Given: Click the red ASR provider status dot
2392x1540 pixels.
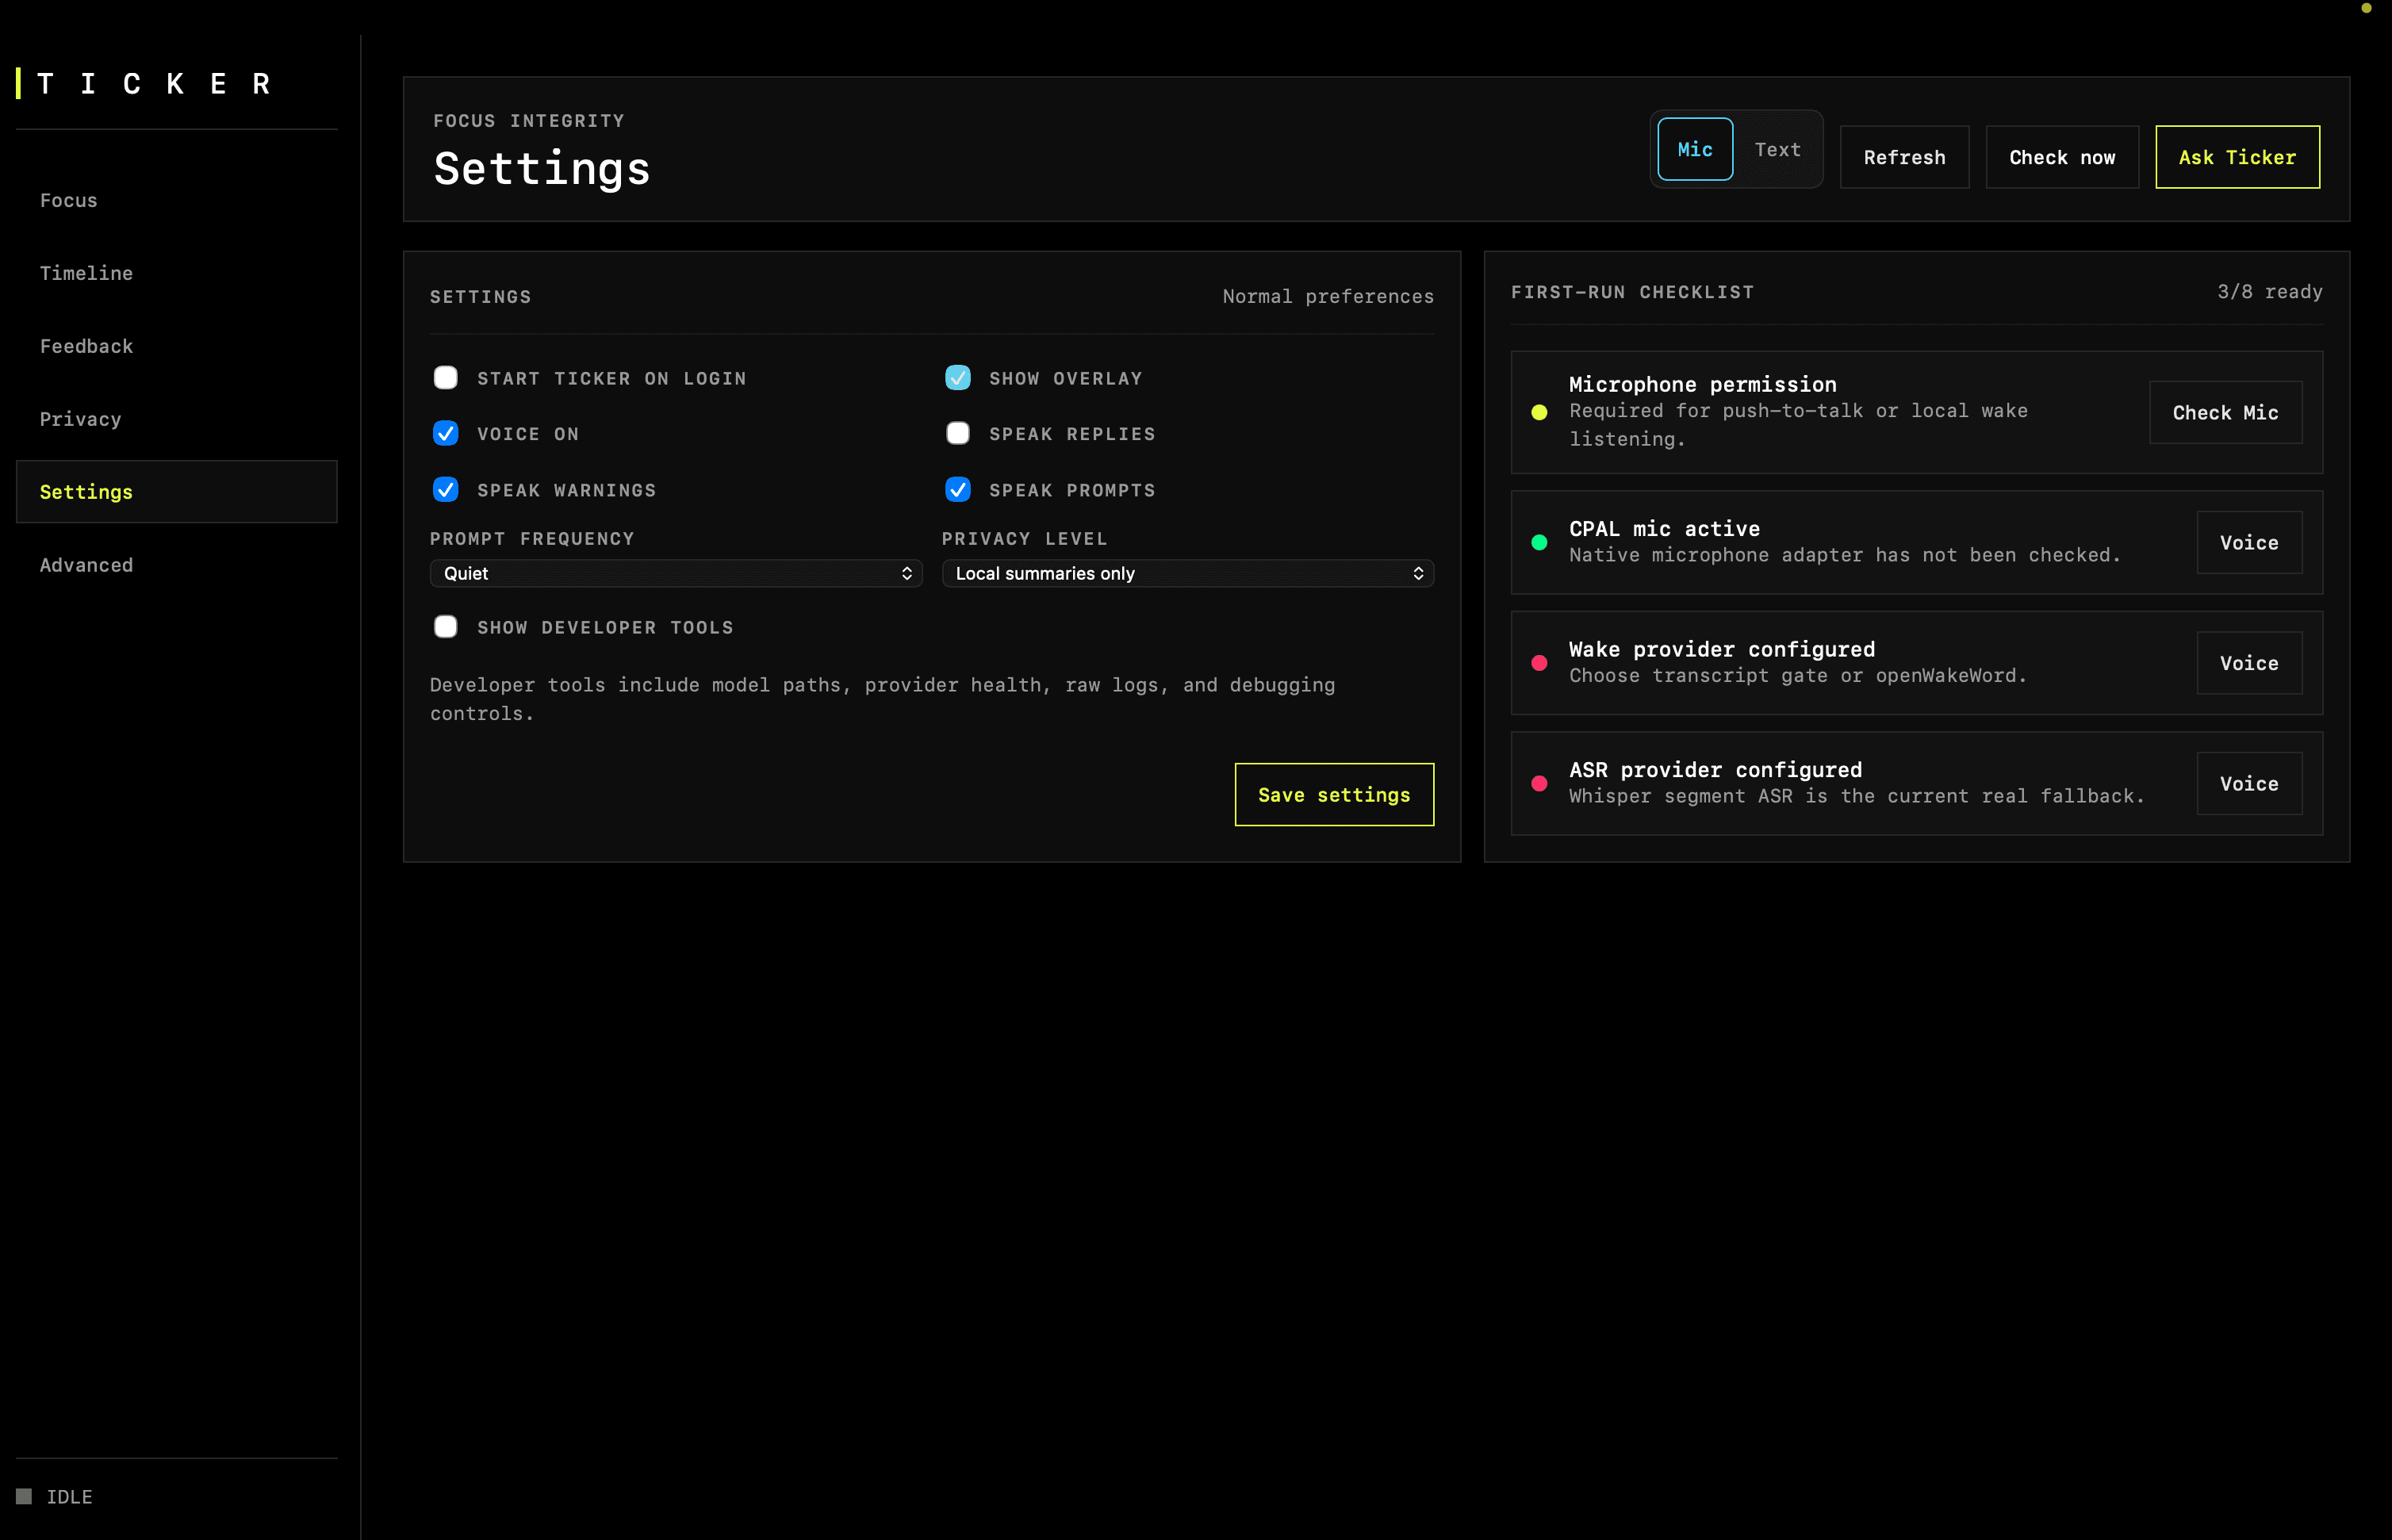Looking at the screenshot, I should point(1539,784).
